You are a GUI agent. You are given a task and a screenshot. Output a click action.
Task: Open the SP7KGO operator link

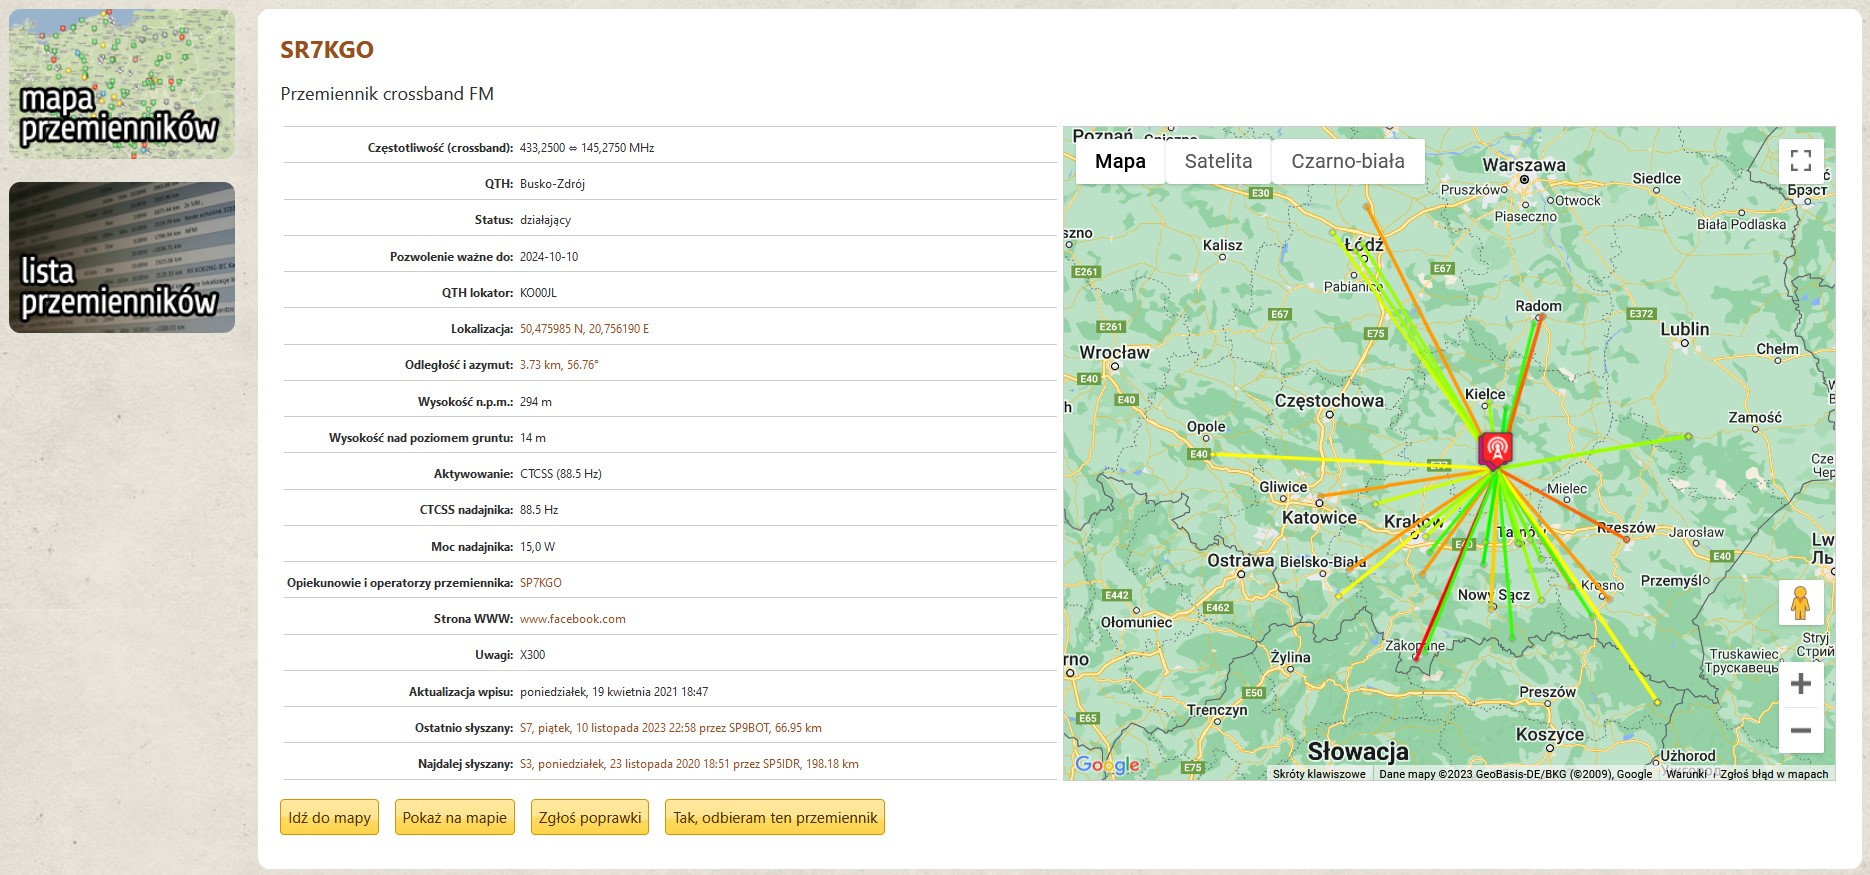pos(540,583)
